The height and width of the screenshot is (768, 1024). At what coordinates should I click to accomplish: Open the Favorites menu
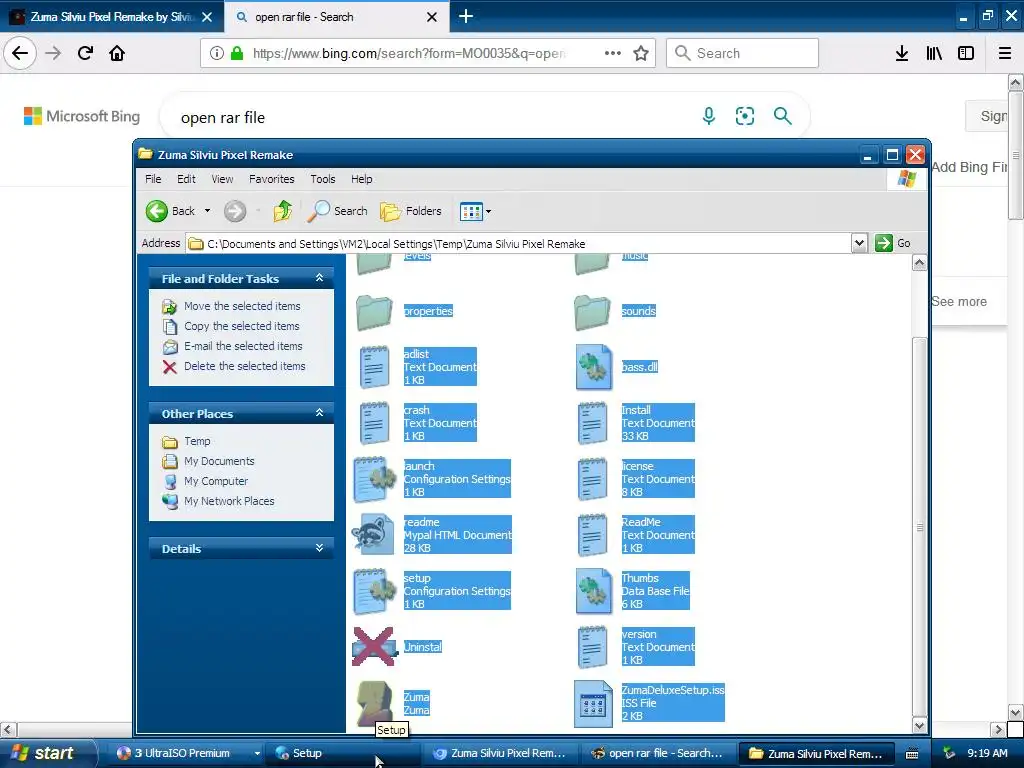[272, 179]
